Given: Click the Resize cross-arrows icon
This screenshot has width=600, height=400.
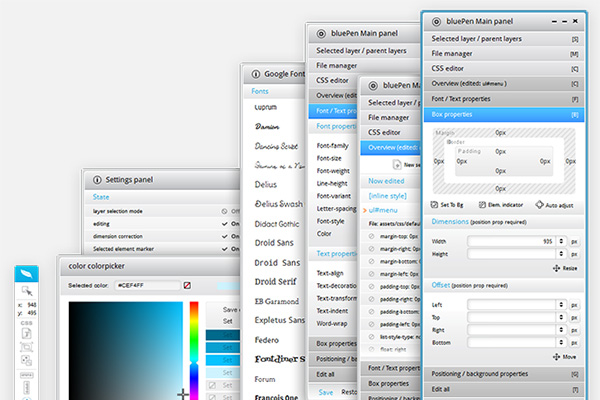Looking at the screenshot, I should point(556,268).
